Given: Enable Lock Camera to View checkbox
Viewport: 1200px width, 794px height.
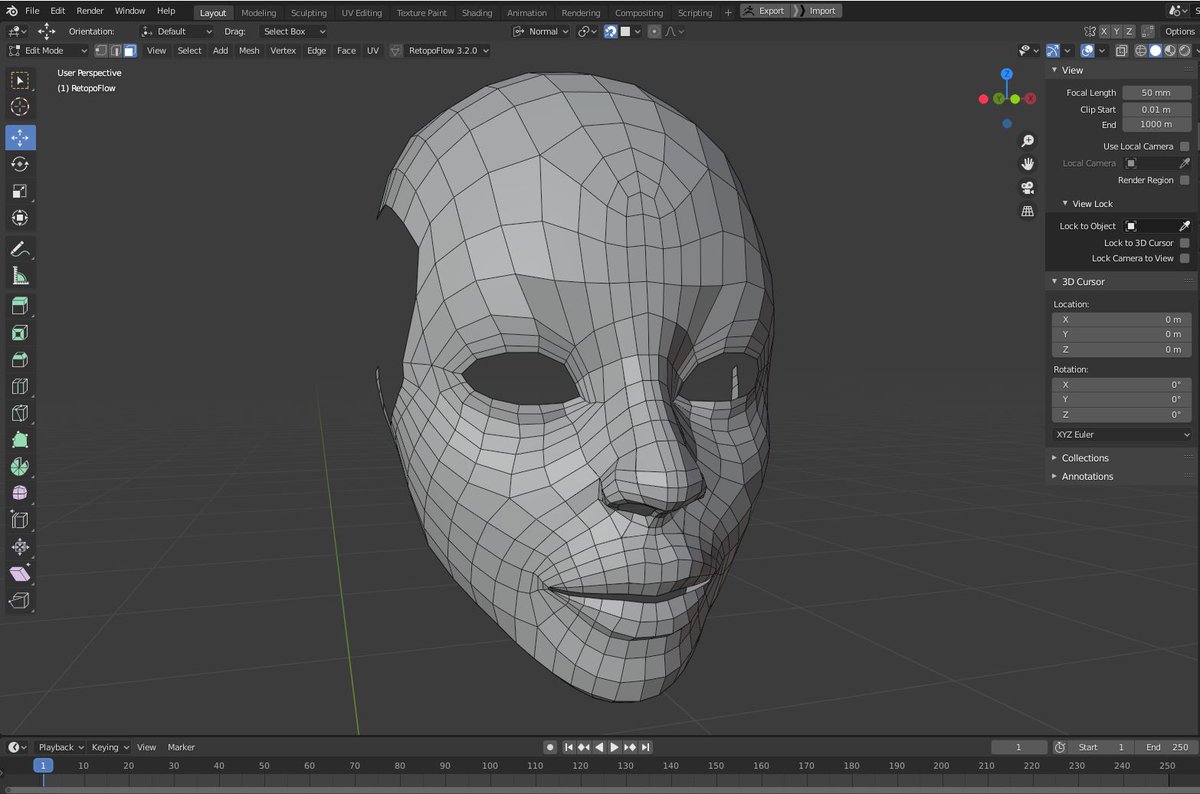Looking at the screenshot, I should (1185, 258).
